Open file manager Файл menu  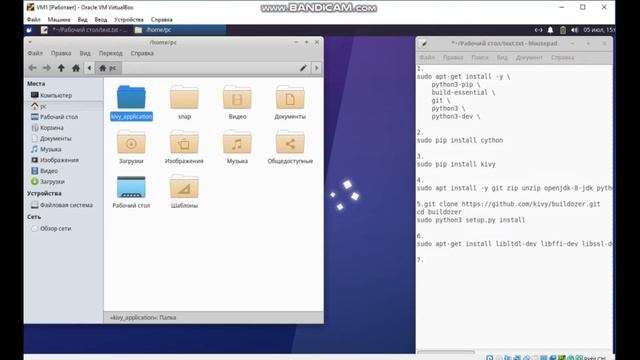(x=35, y=53)
